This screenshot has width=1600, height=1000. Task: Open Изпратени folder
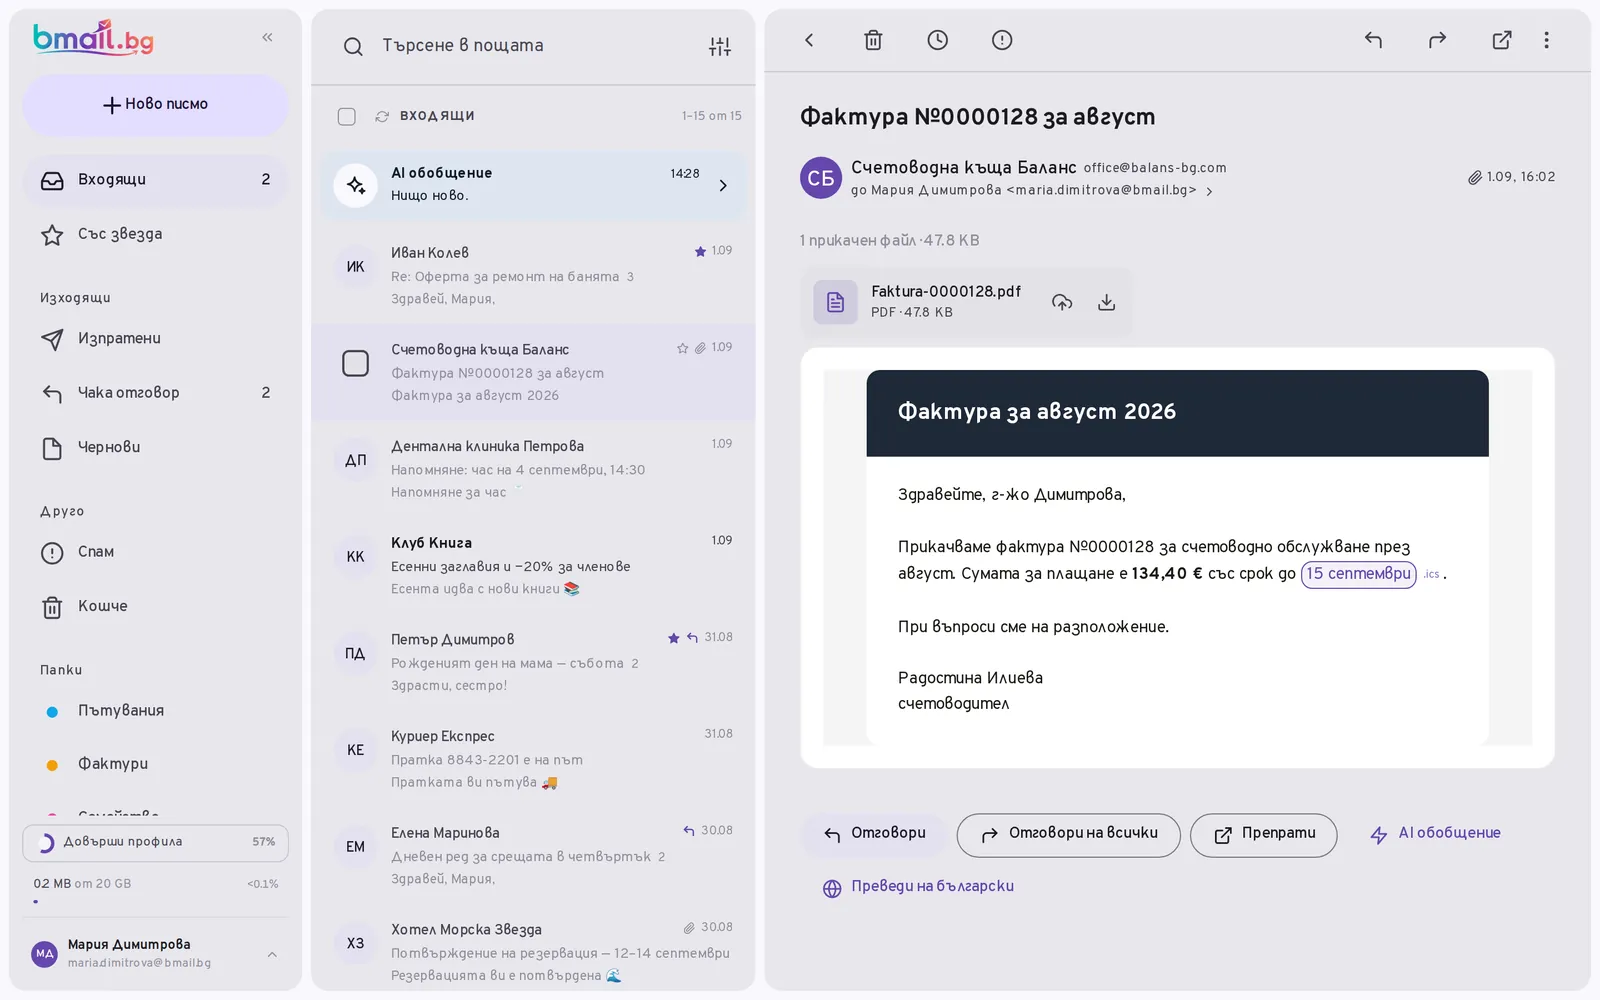click(155, 339)
